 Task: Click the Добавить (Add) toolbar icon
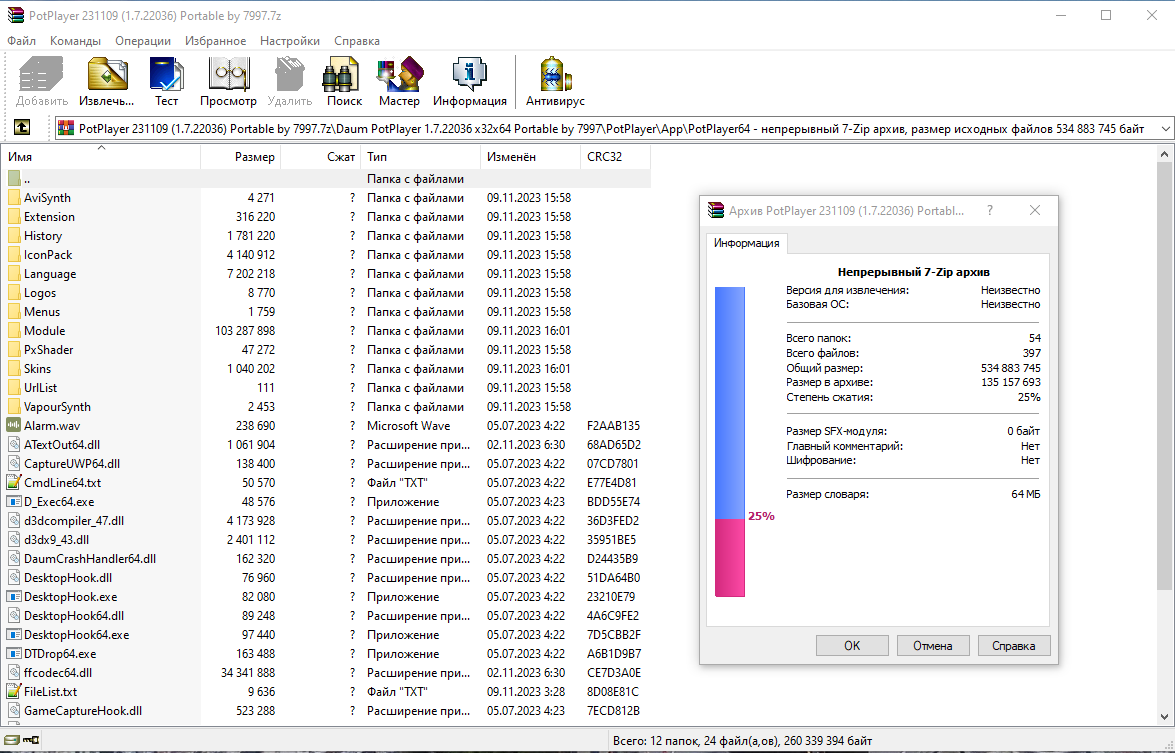point(41,74)
